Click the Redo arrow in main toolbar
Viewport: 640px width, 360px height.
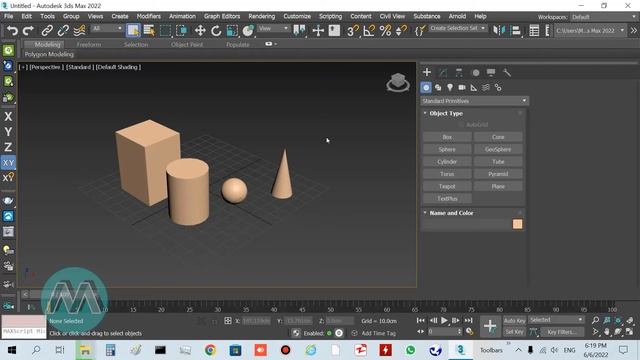[x=28, y=31]
